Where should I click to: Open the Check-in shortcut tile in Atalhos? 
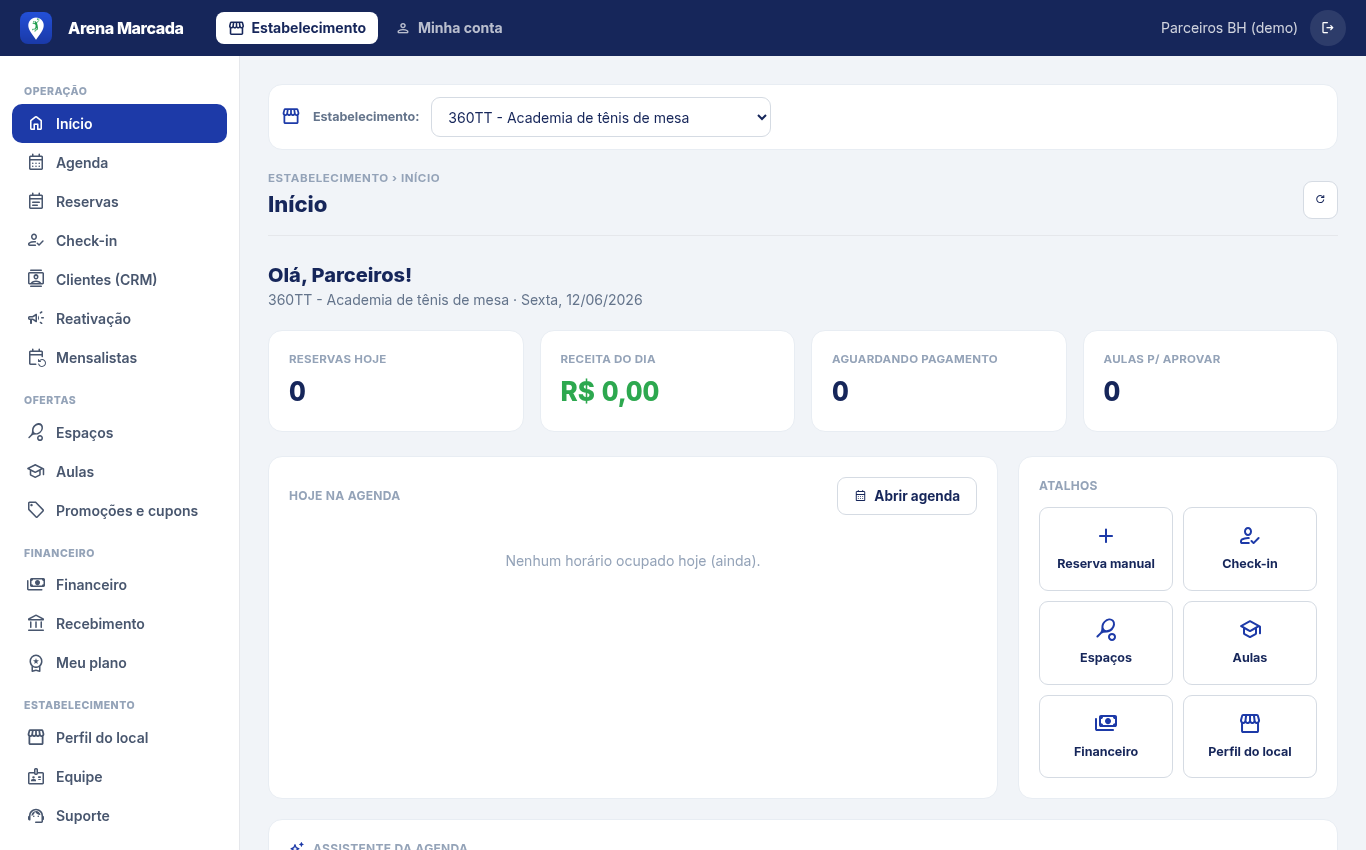(x=1250, y=549)
